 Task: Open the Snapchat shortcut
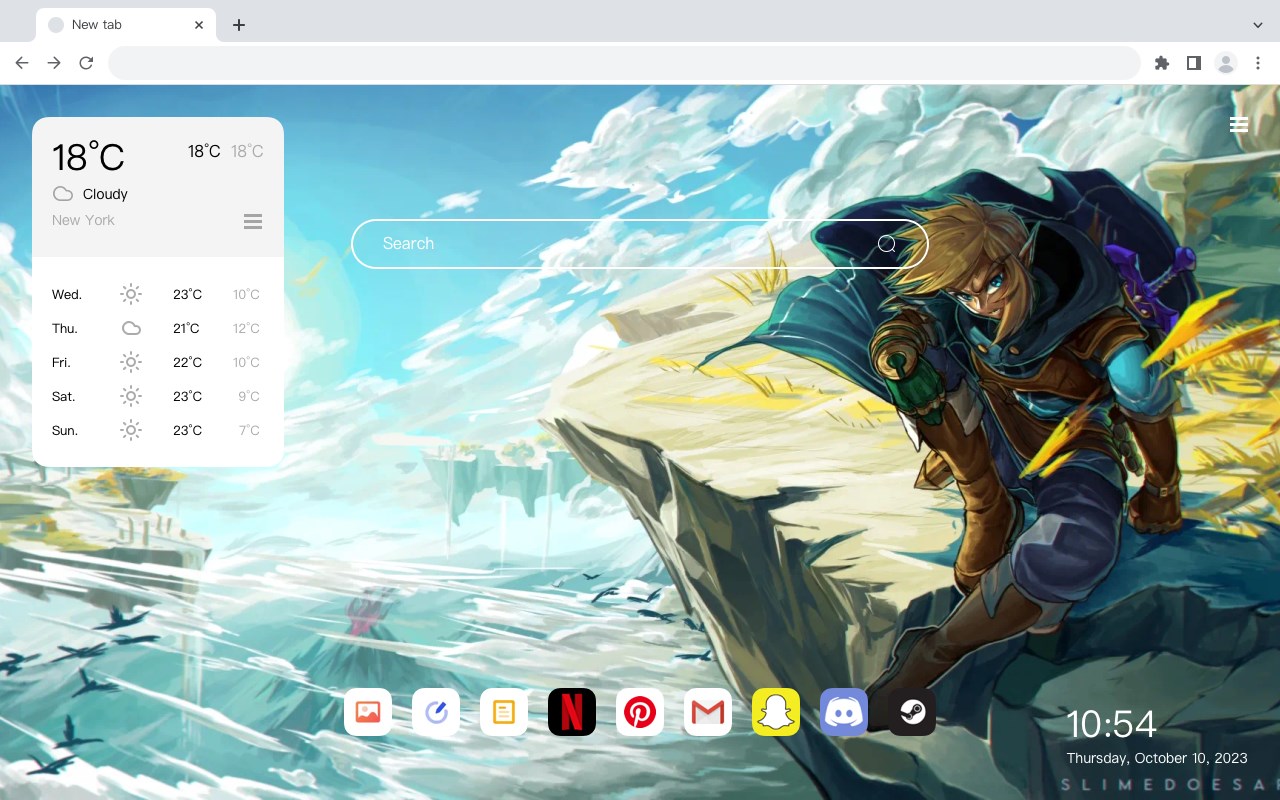click(776, 712)
